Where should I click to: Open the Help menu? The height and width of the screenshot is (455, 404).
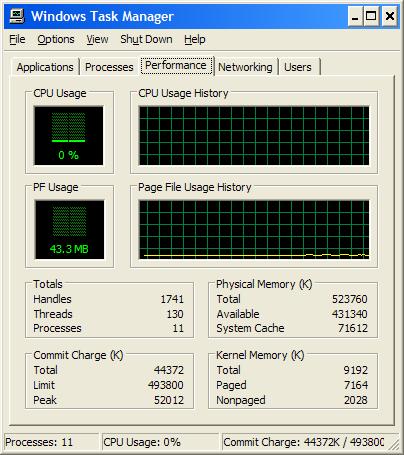click(x=195, y=39)
